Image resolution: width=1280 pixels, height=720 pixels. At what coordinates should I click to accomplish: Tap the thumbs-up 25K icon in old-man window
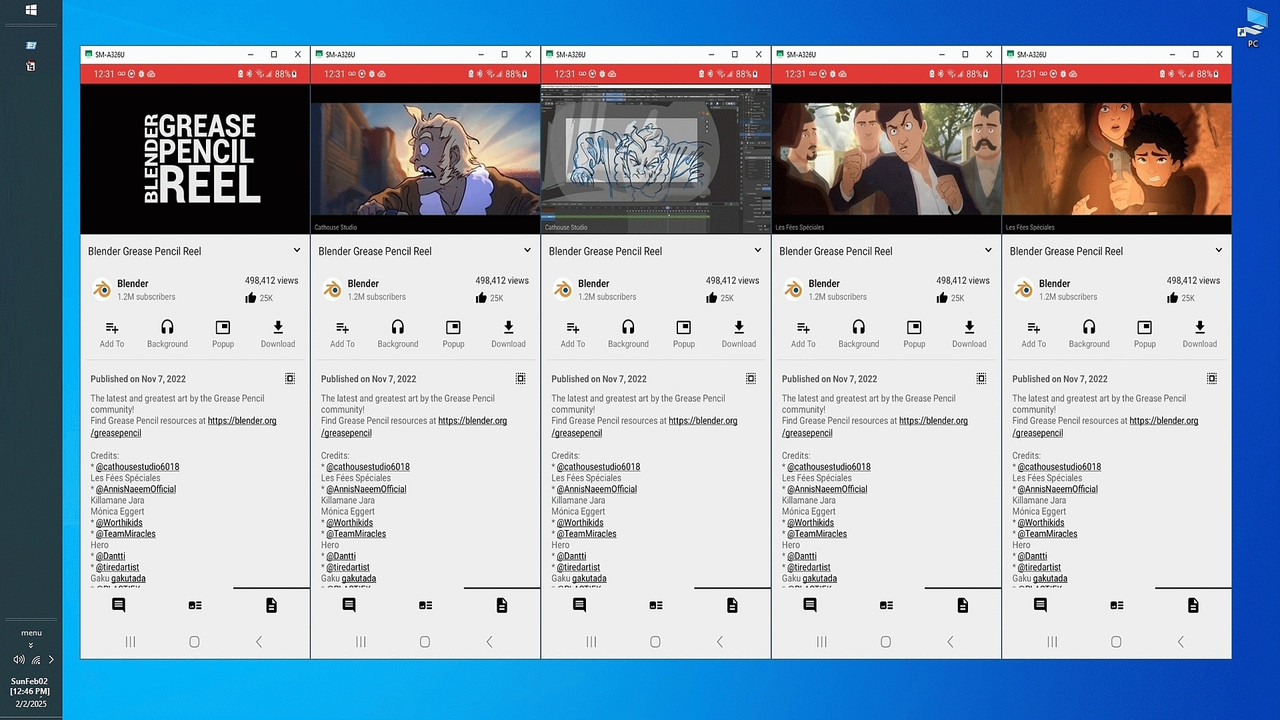(481, 297)
